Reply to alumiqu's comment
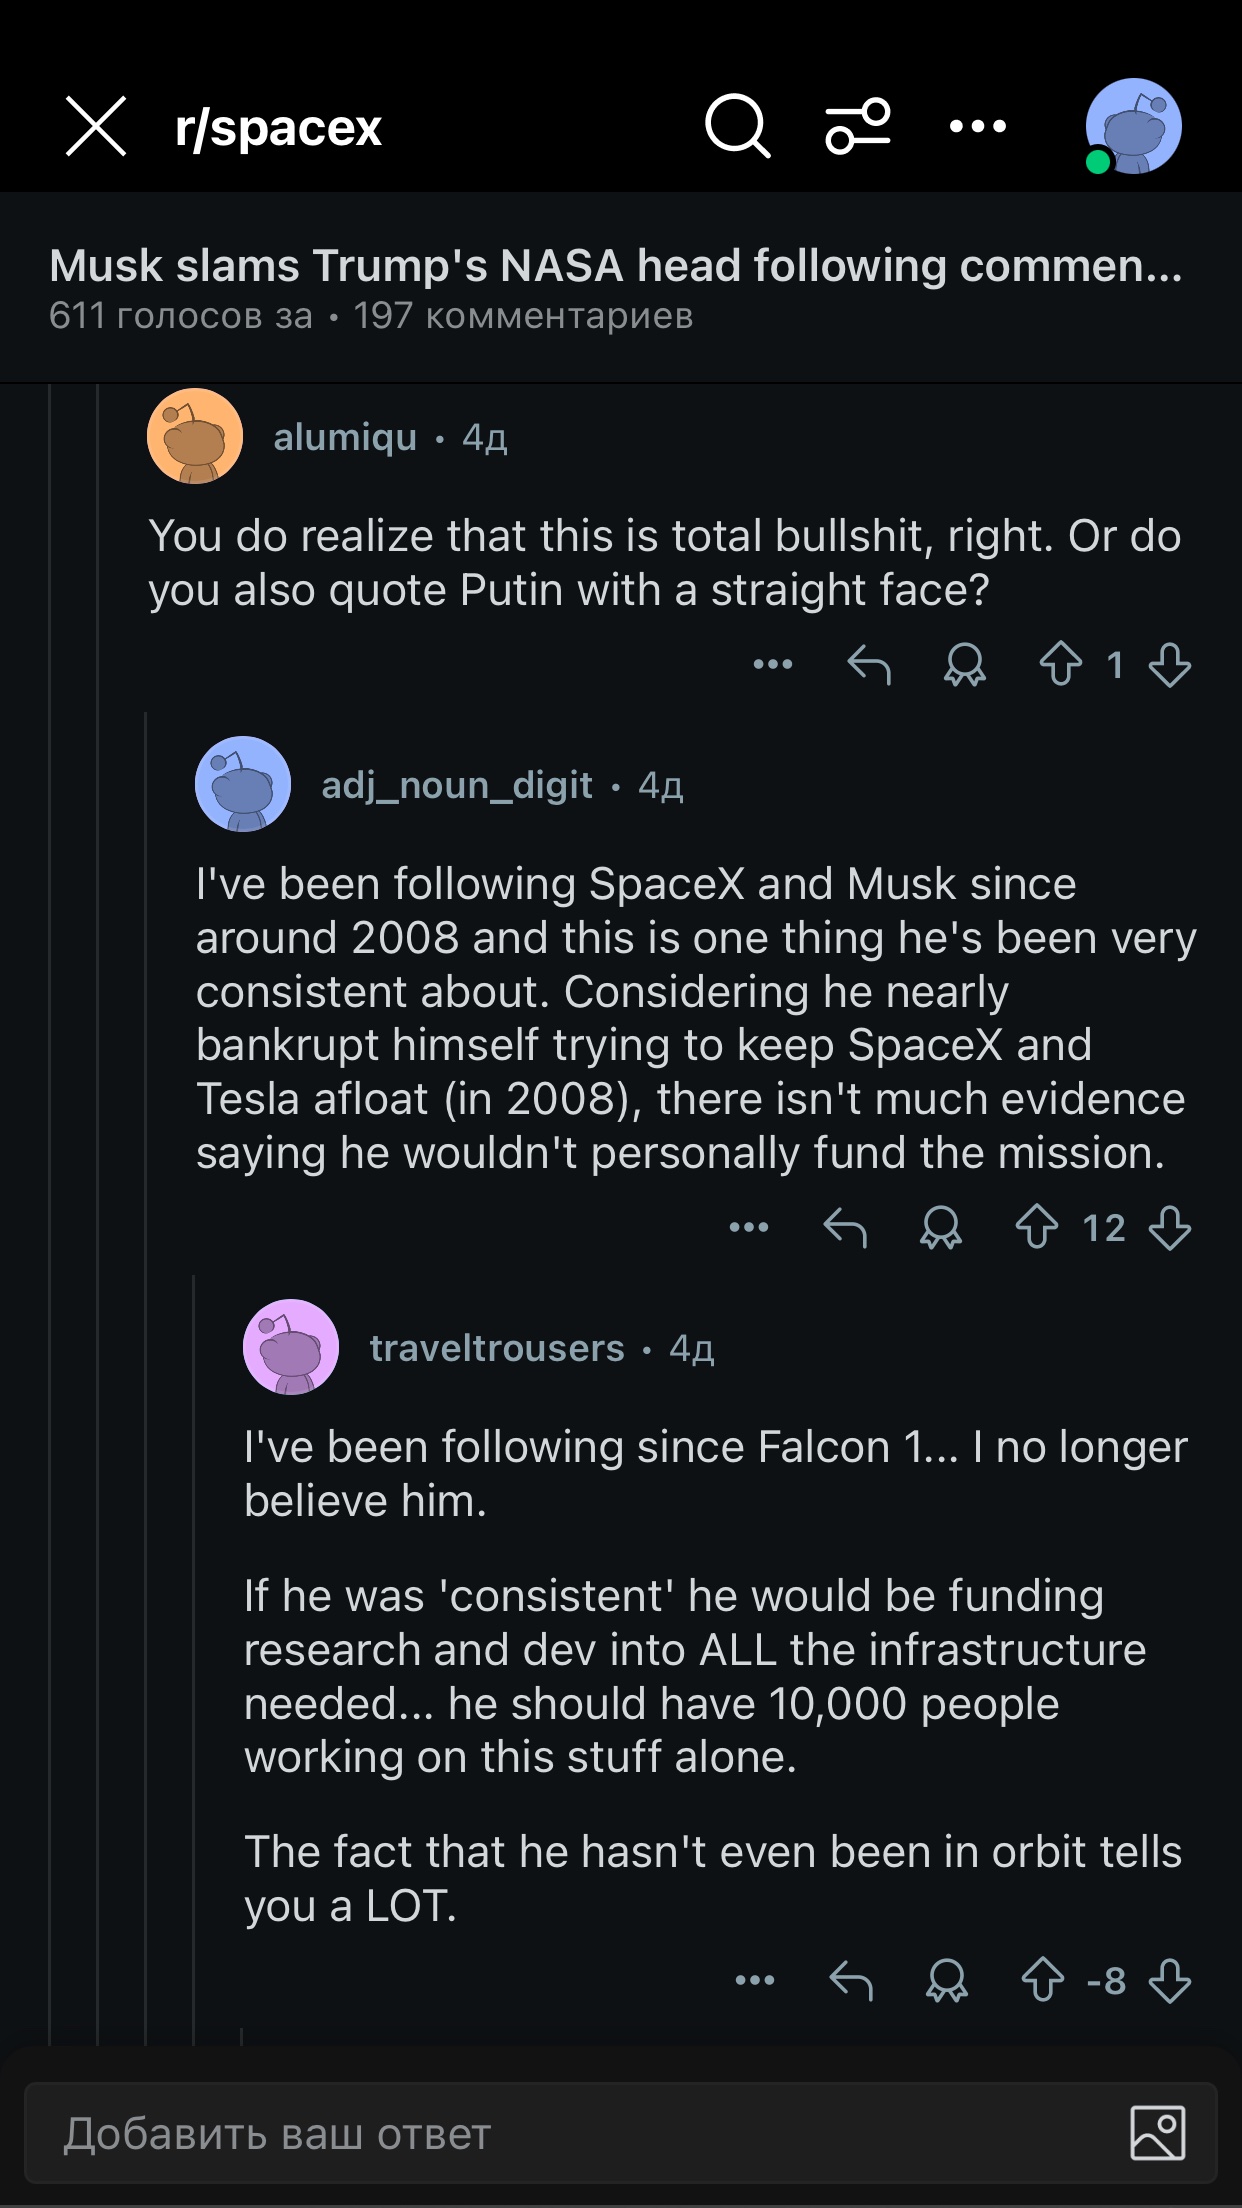 868,665
